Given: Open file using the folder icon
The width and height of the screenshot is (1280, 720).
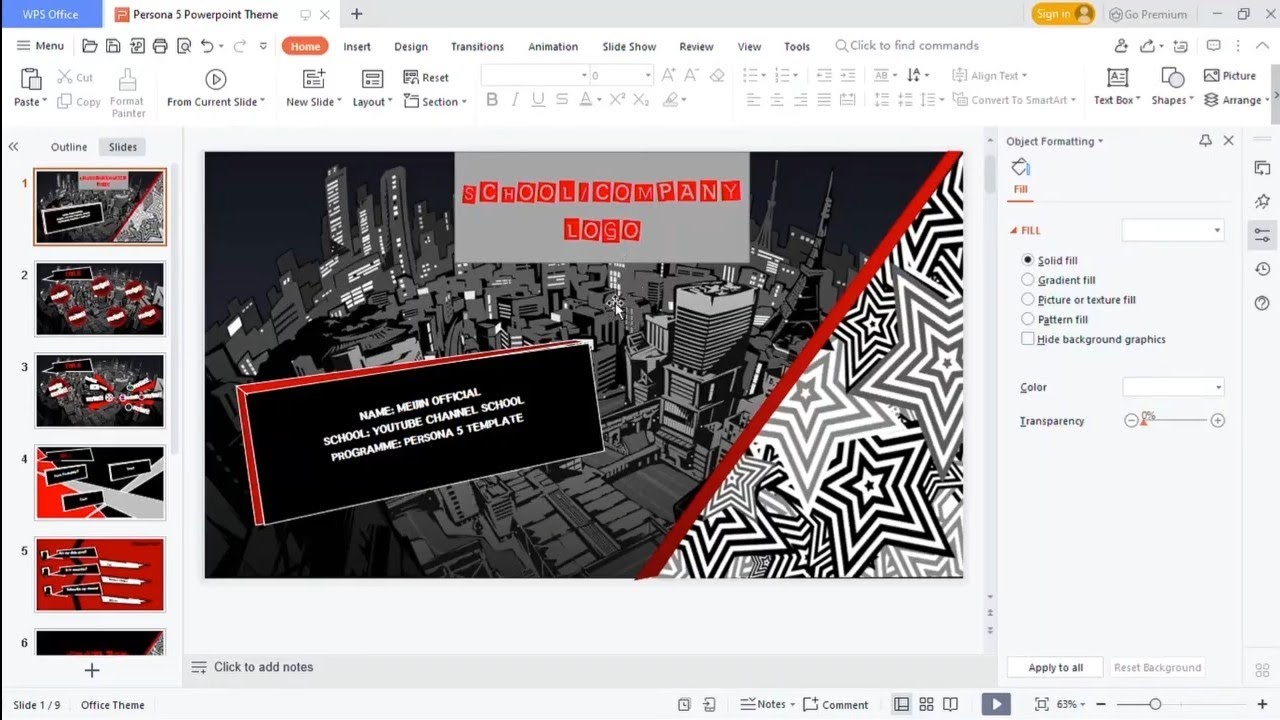Looking at the screenshot, I should pyautogui.click(x=90, y=46).
